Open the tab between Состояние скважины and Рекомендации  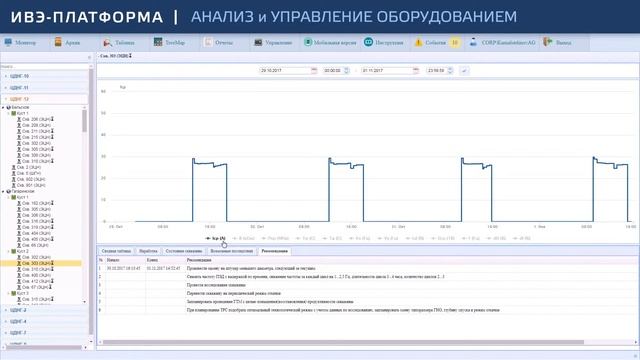(x=232, y=251)
